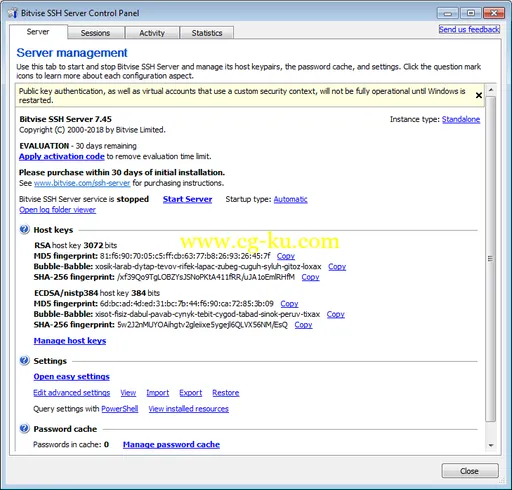Image resolution: width=512 pixels, height=490 pixels.
Task: Click the 'Server management' heading
Action: point(72,53)
